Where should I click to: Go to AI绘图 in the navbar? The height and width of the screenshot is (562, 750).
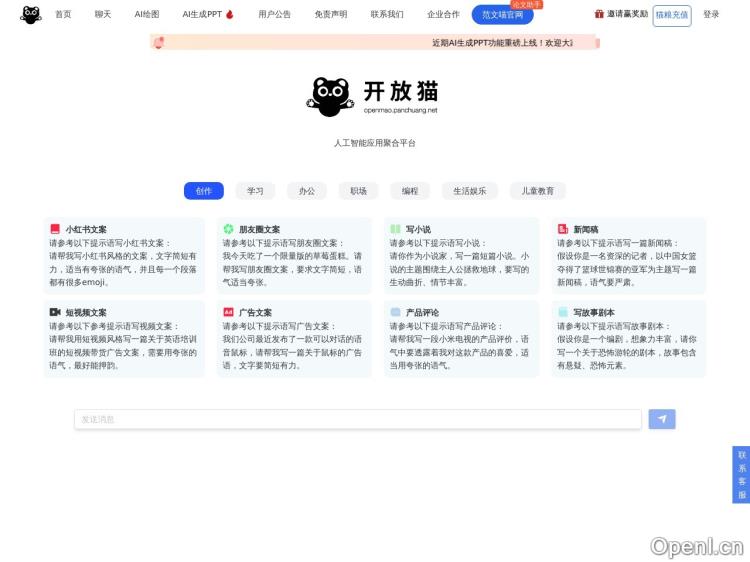(147, 14)
